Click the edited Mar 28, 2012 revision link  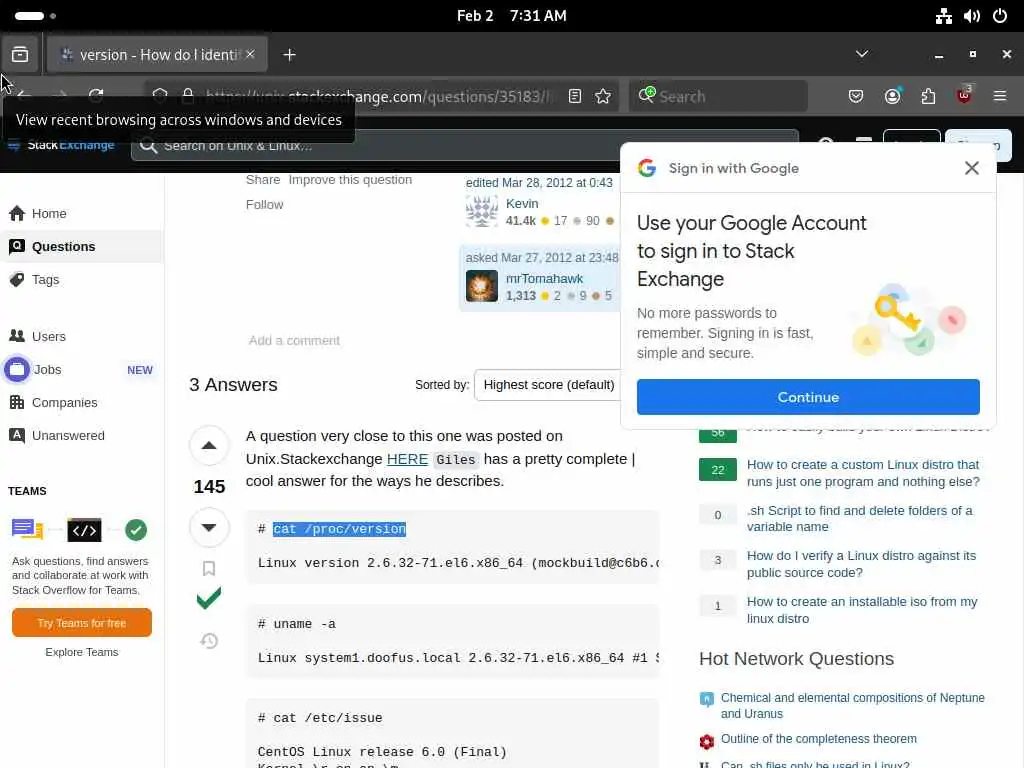pos(539,183)
